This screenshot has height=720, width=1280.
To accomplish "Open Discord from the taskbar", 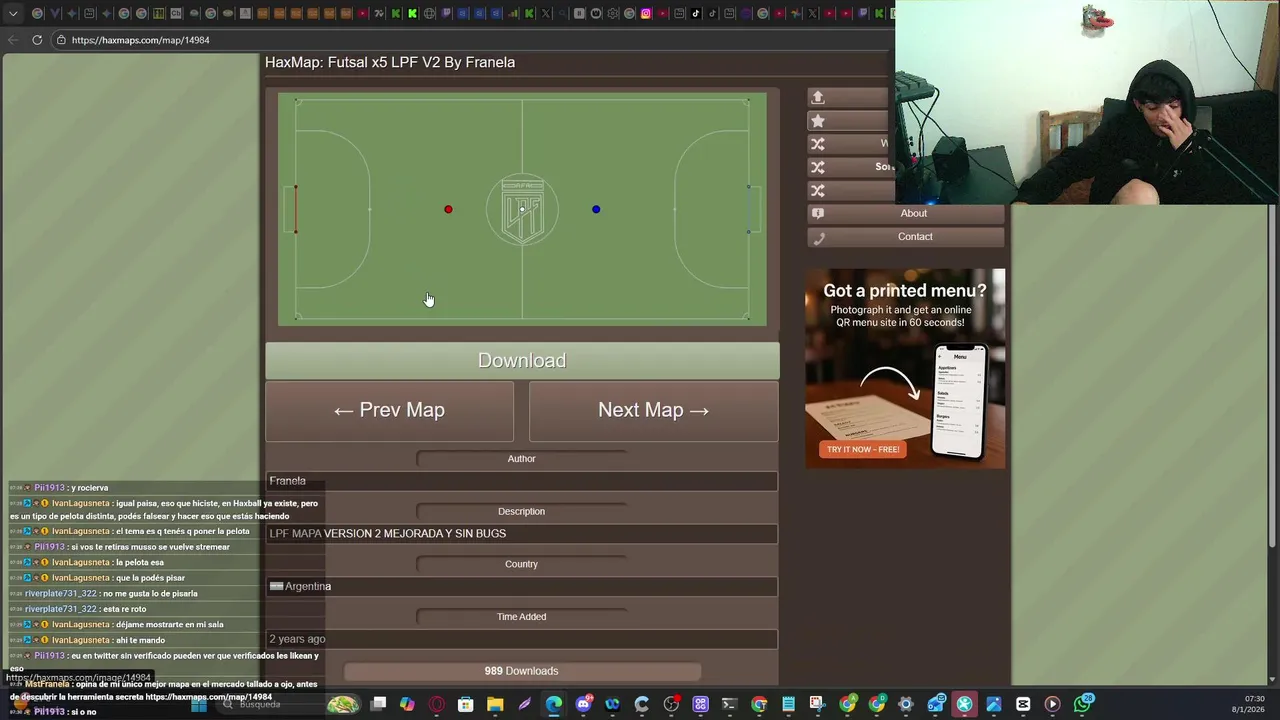I will click(583, 705).
